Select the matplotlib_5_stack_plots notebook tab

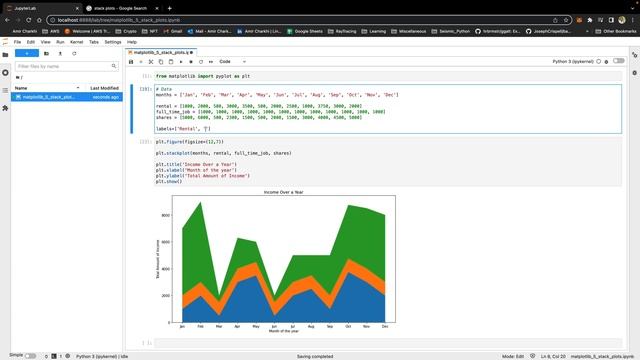point(161,52)
